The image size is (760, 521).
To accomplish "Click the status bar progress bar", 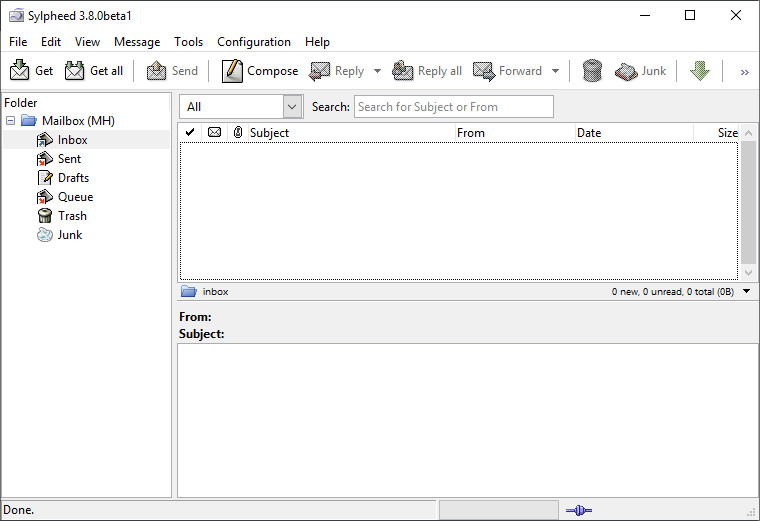I will [x=499, y=510].
